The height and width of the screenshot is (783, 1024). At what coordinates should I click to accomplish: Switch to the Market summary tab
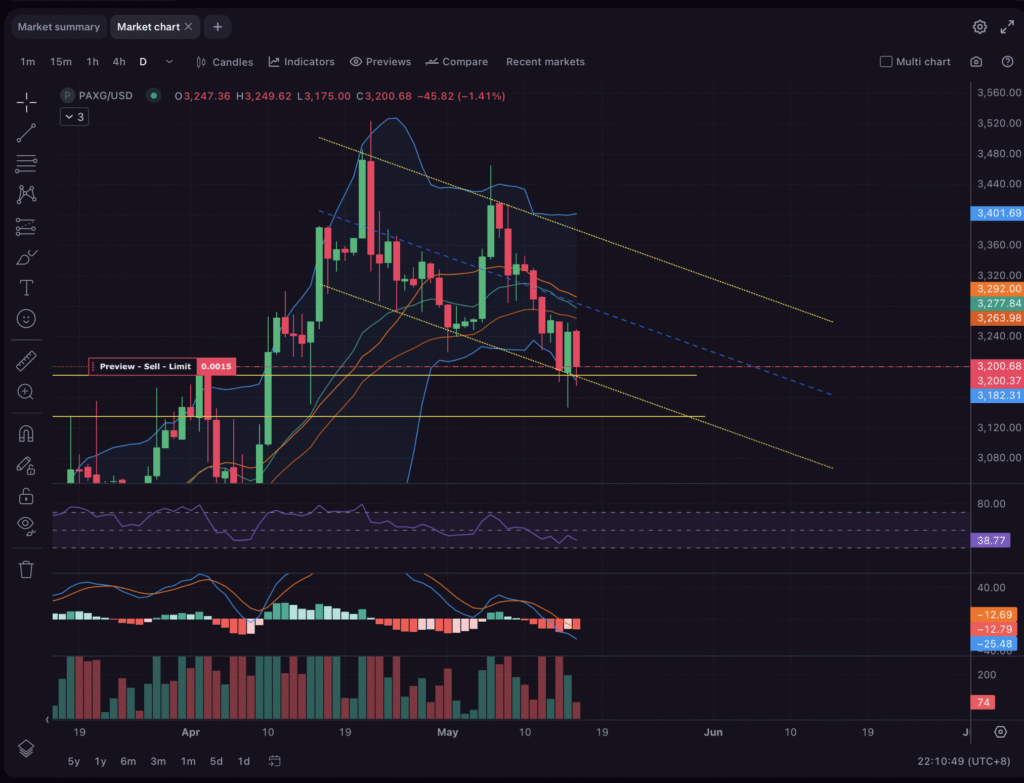[59, 27]
